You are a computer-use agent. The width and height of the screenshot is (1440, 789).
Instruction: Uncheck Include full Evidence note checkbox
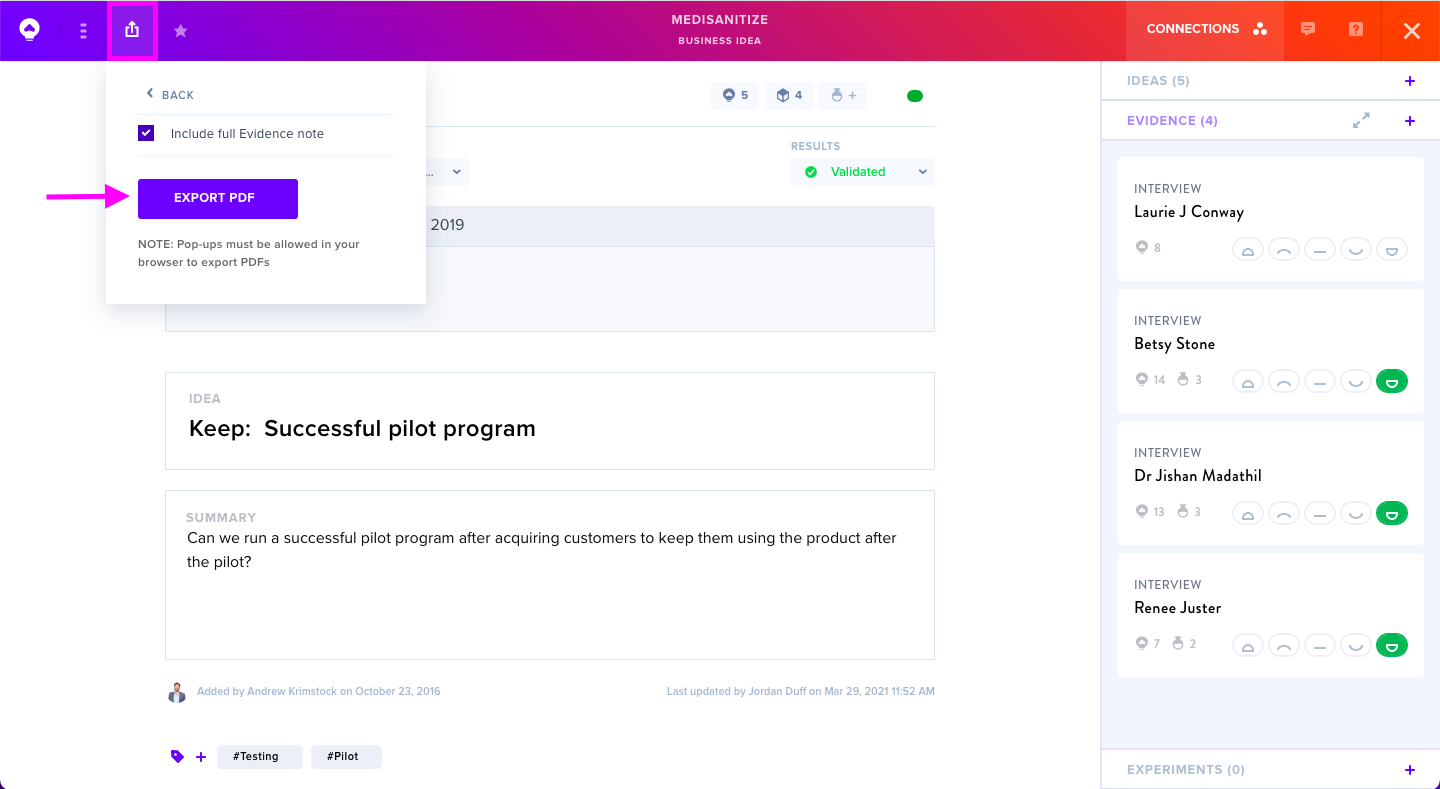click(x=146, y=133)
